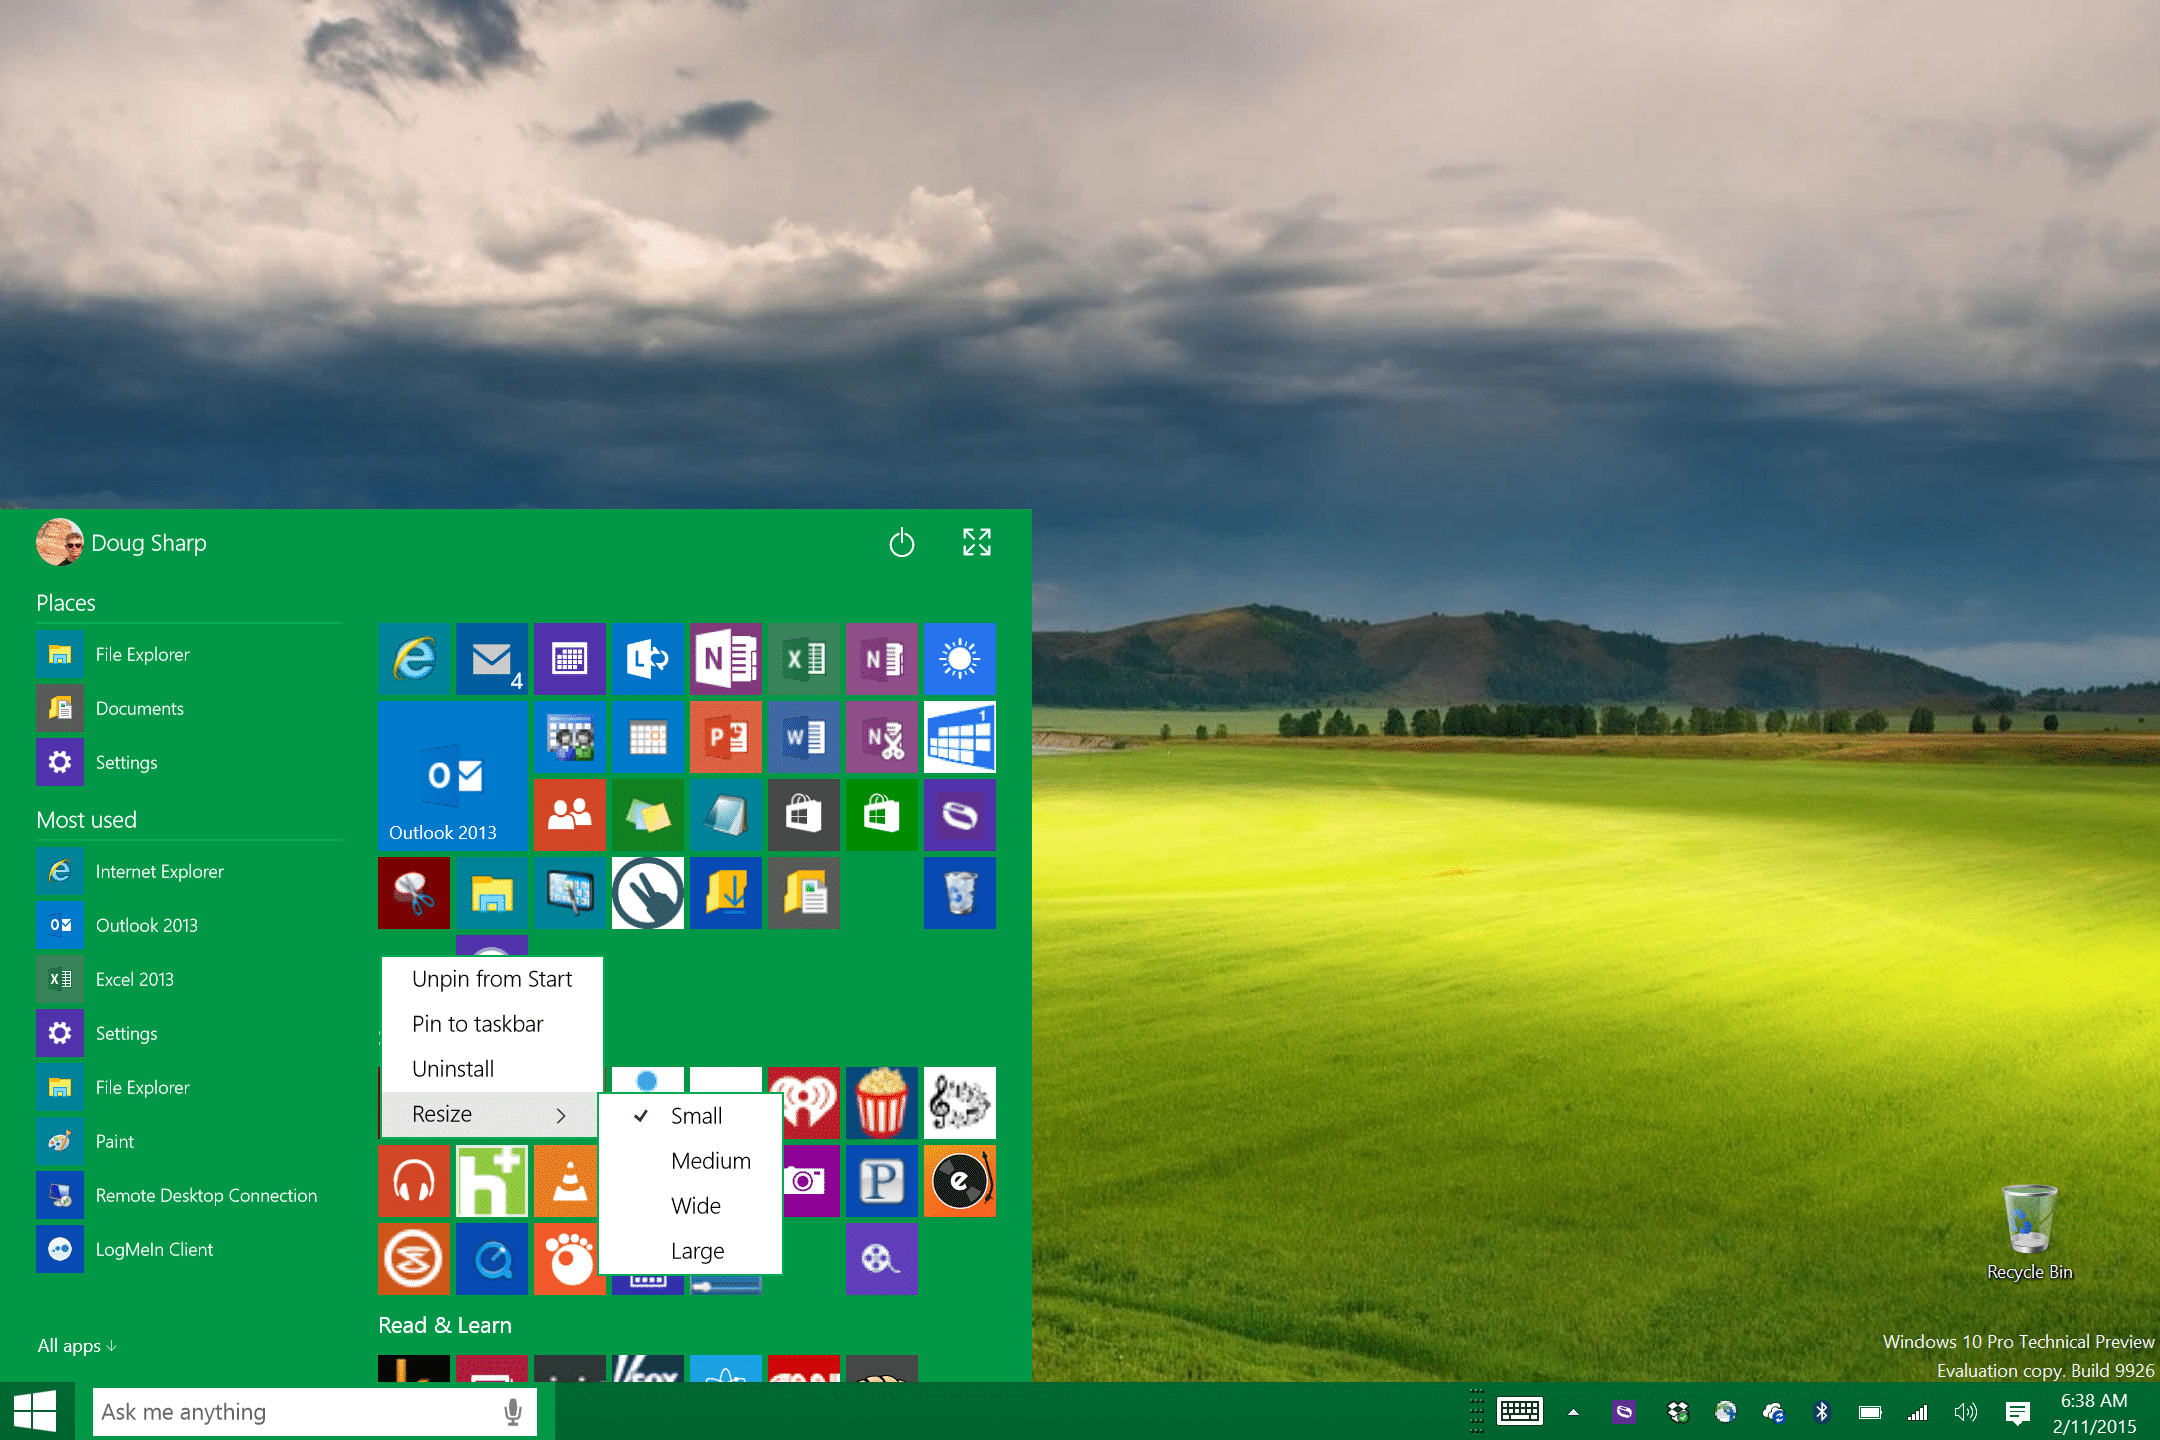Click the Ask me anything search box
This screenshot has width=2160, height=1440.
[x=314, y=1412]
